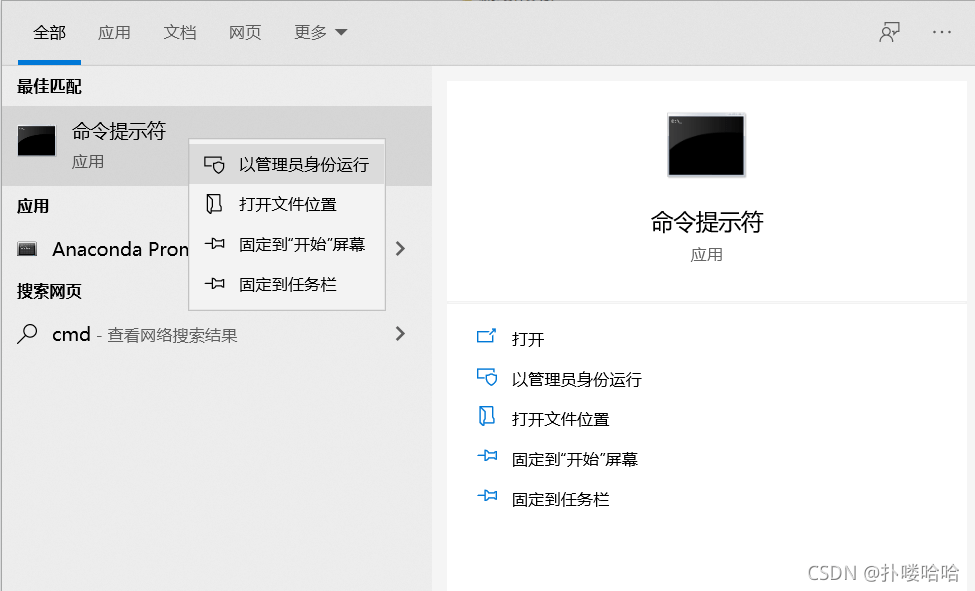The width and height of the screenshot is (975, 591).
Task: Click the Anaconda Prompt app icon
Action: (28, 249)
